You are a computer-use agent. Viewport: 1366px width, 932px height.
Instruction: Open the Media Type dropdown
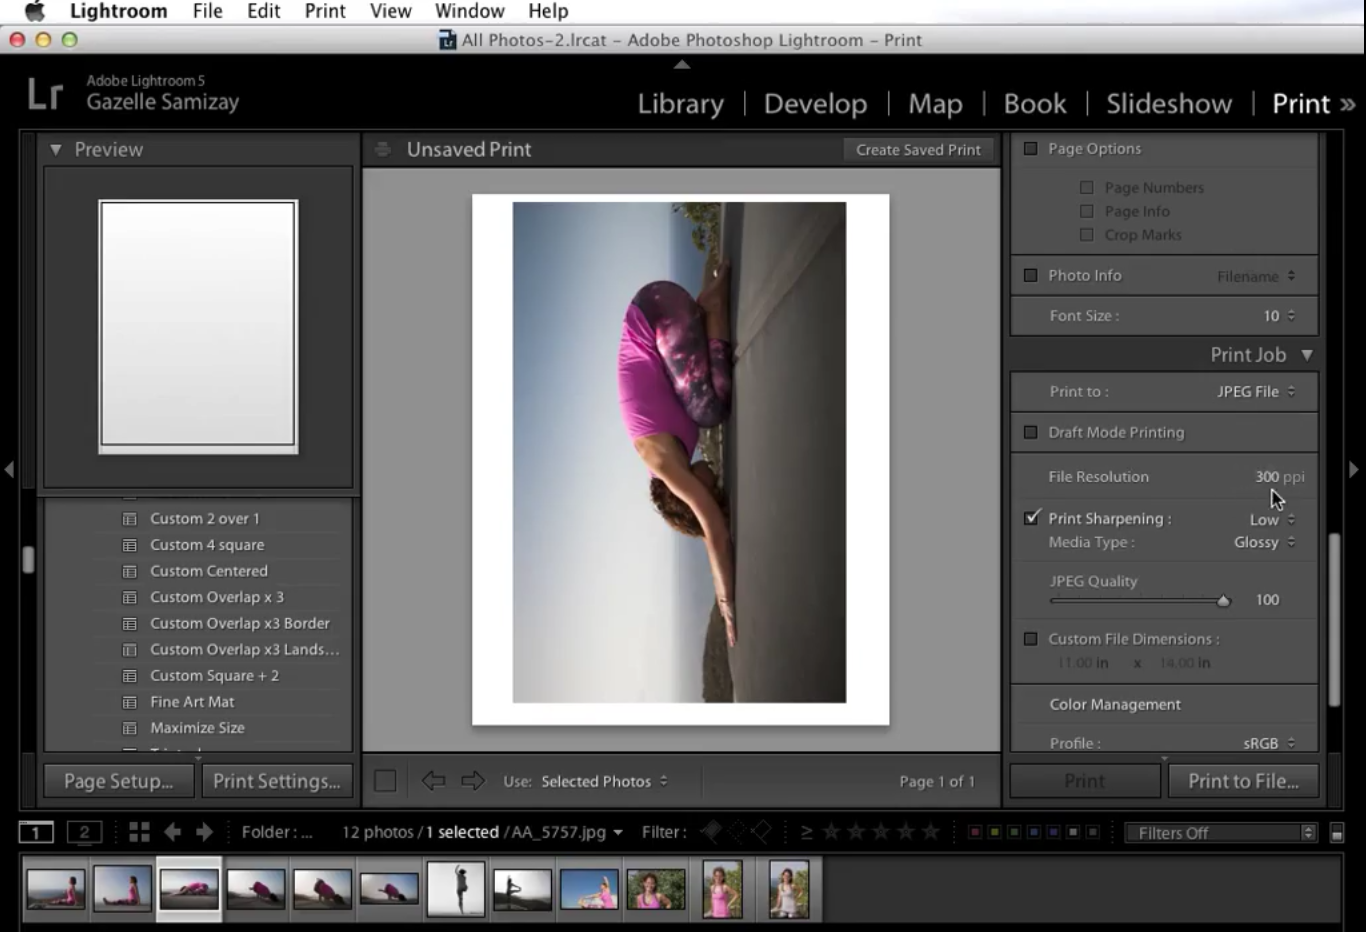coord(1263,542)
